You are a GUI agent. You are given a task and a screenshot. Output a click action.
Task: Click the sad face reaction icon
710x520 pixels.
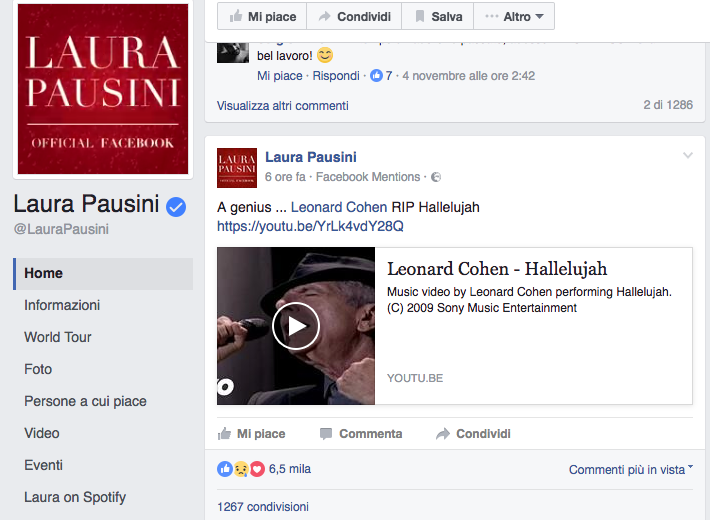(x=241, y=469)
